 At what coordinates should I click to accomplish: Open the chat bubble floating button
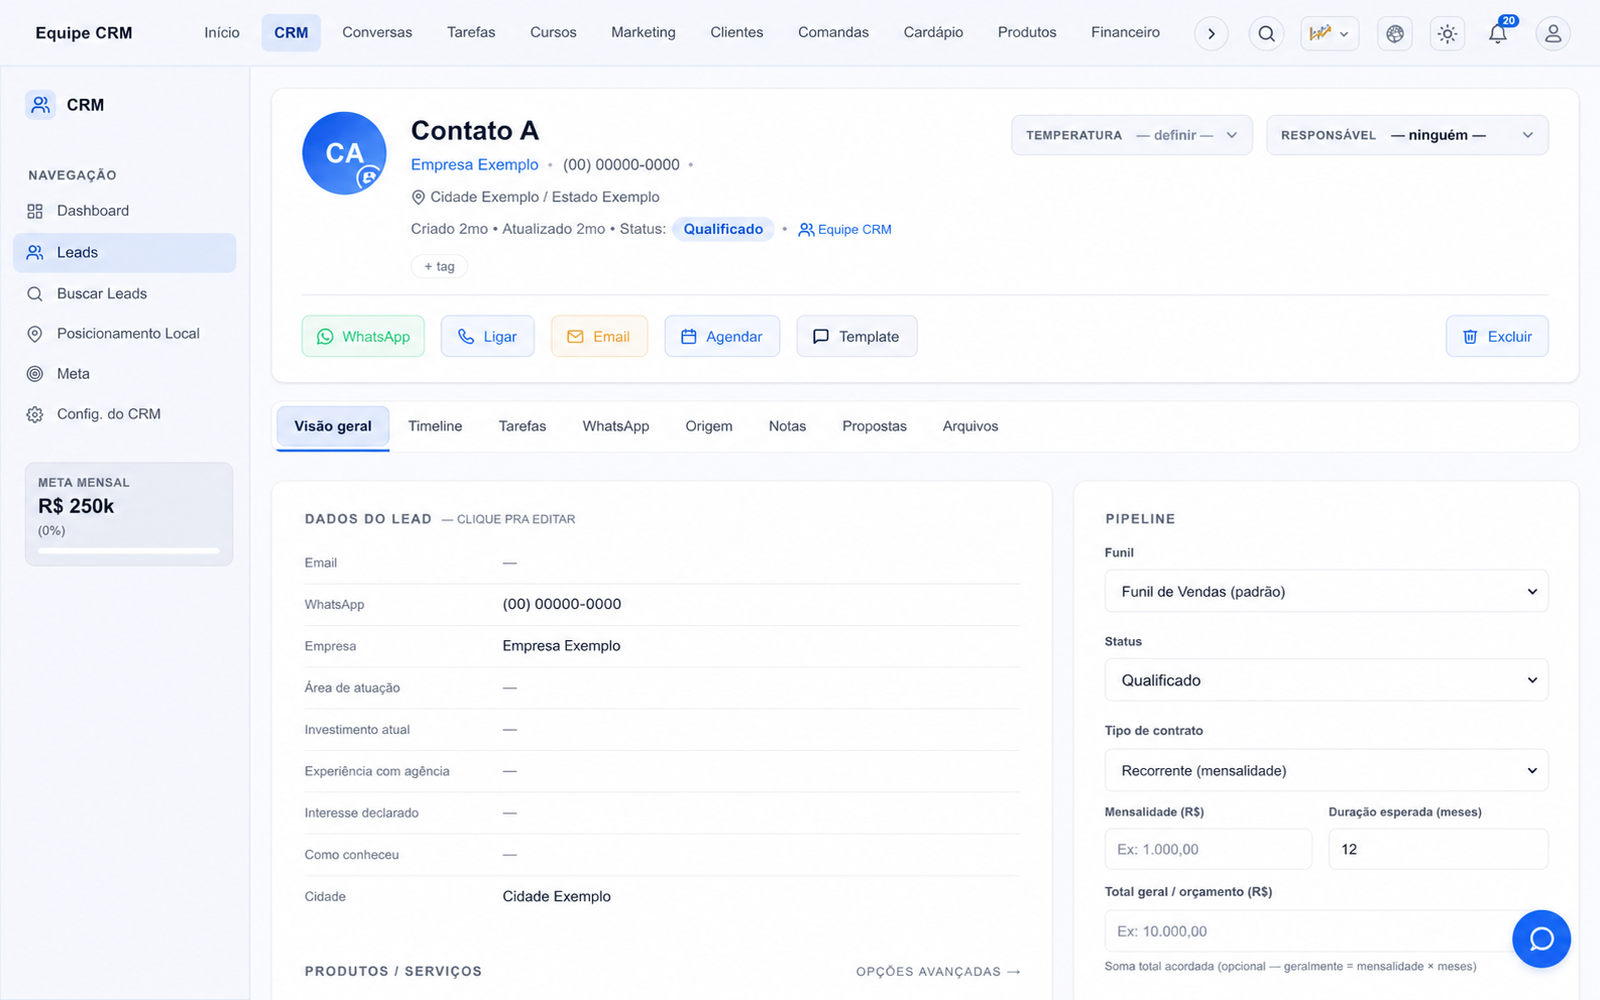[1541, 939]
